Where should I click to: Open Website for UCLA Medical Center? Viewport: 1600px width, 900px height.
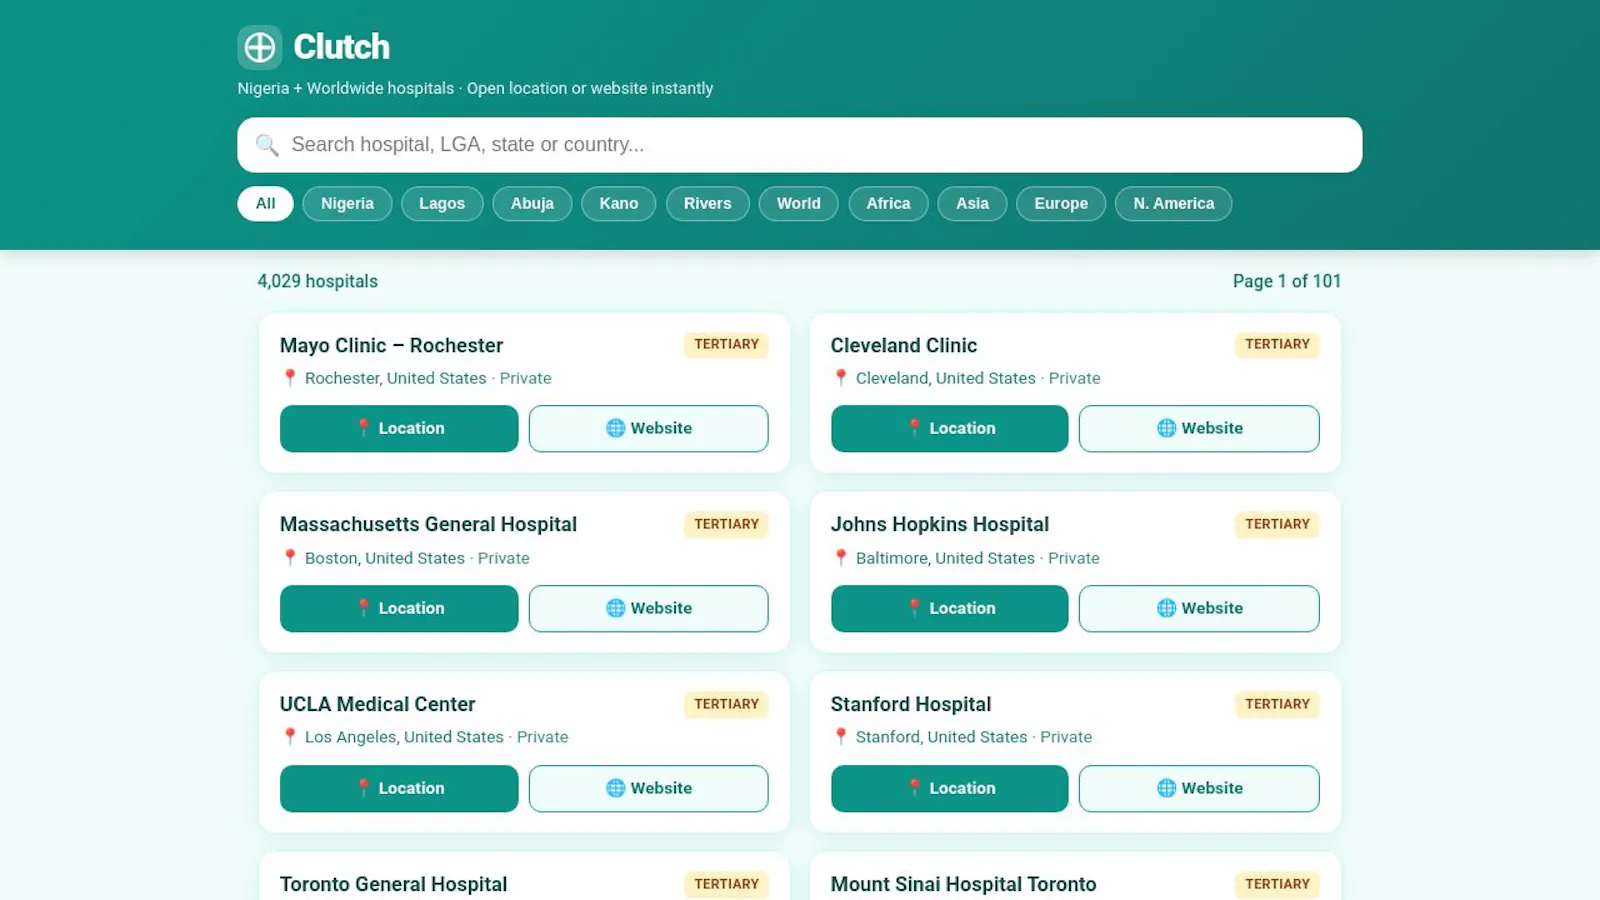649,788
